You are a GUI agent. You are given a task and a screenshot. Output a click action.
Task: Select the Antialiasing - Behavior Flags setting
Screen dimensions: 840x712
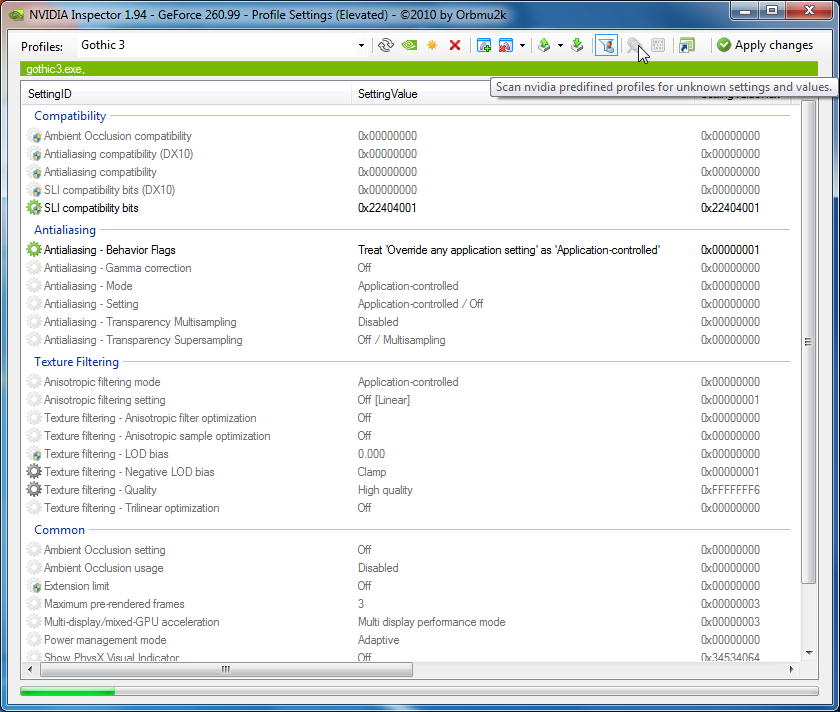[109, 250]
